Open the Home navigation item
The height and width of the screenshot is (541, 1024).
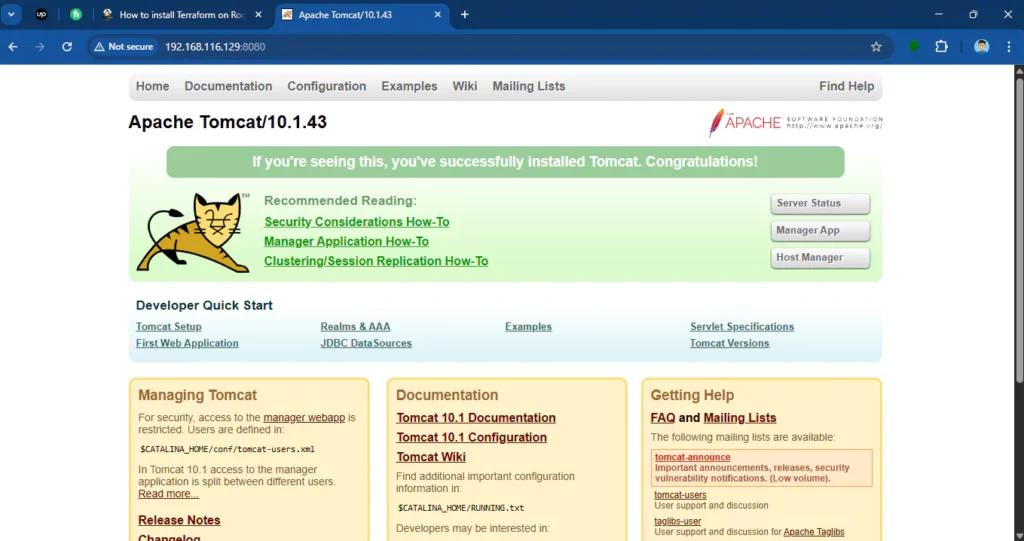point(152,86)
